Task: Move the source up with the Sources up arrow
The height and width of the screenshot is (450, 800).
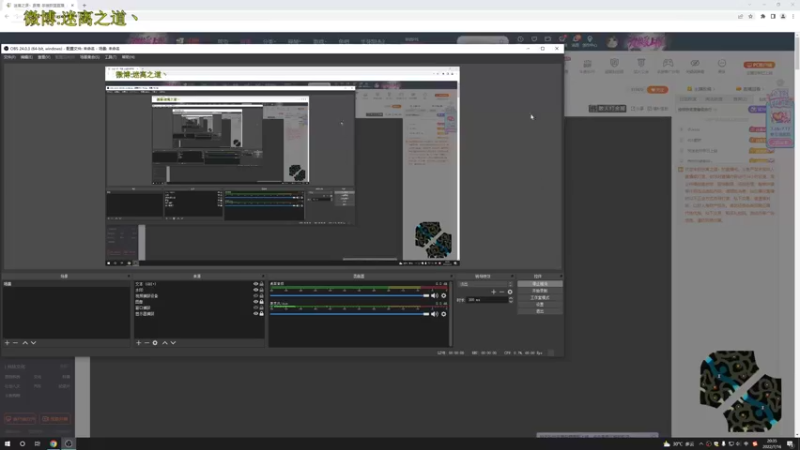Action: [x=165, y=343]
